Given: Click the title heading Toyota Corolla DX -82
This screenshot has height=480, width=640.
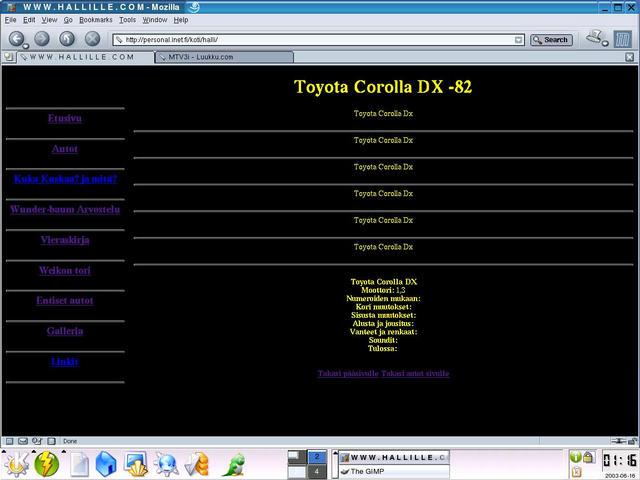Looking at the screenshot, I should [383, 87].
